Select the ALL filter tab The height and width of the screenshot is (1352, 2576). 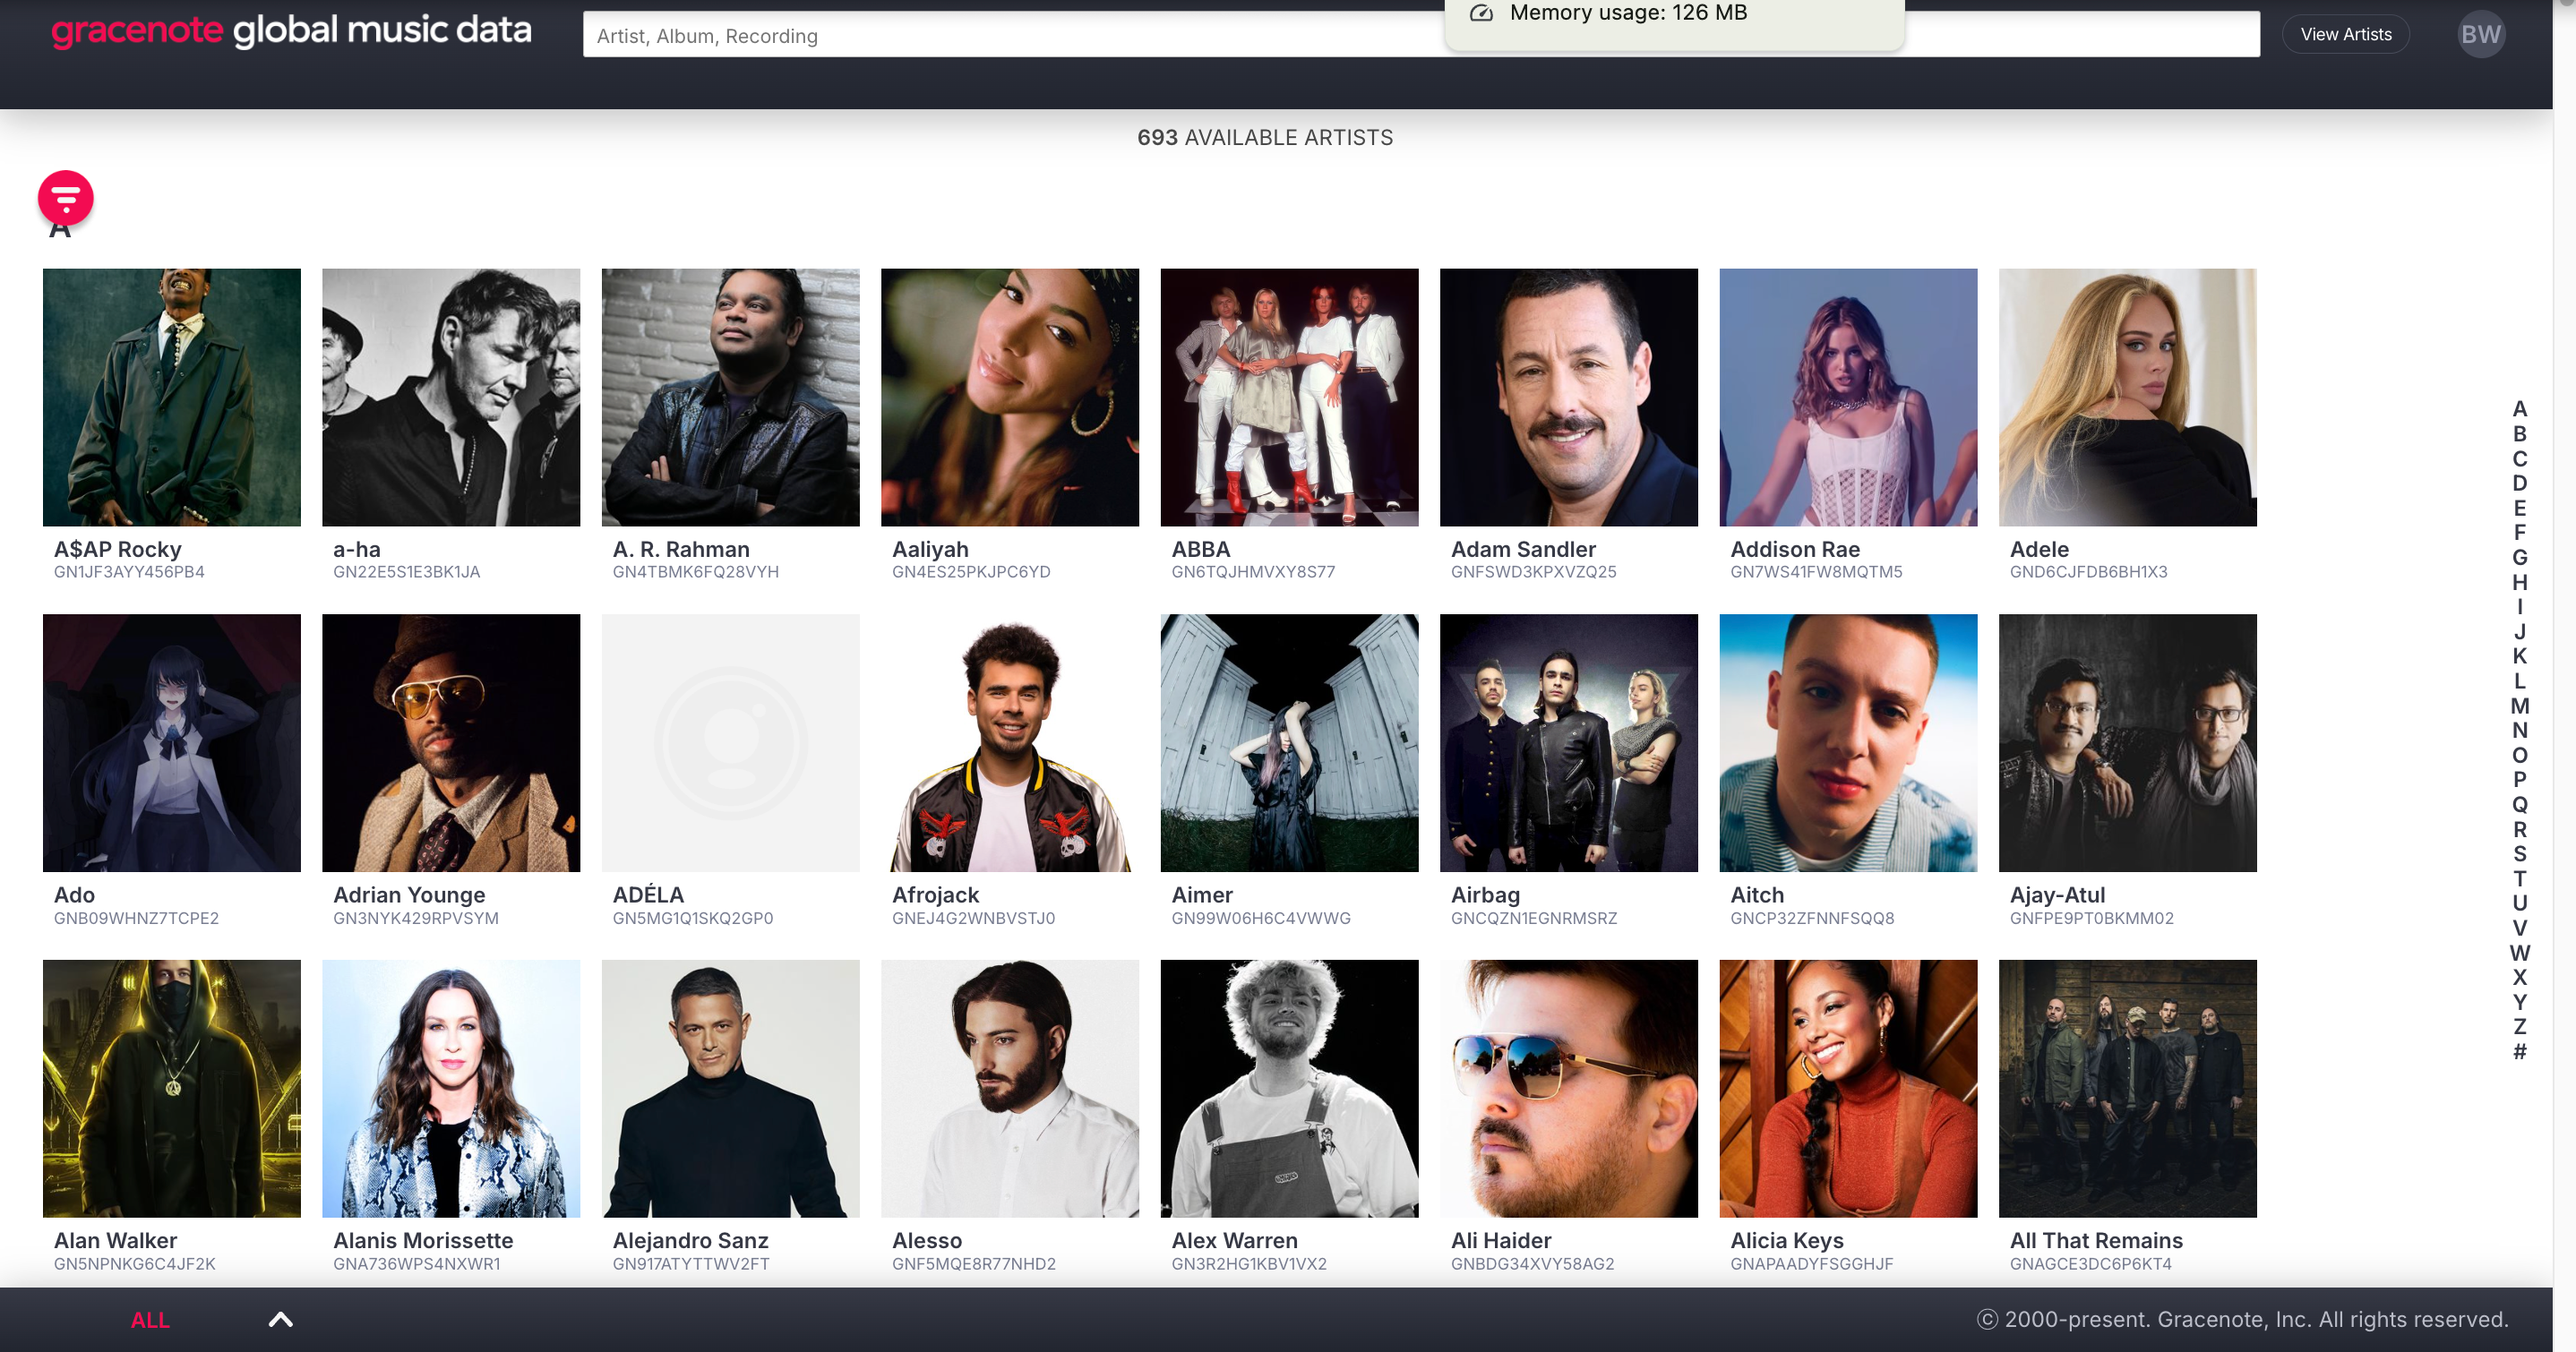[150, 1320]
